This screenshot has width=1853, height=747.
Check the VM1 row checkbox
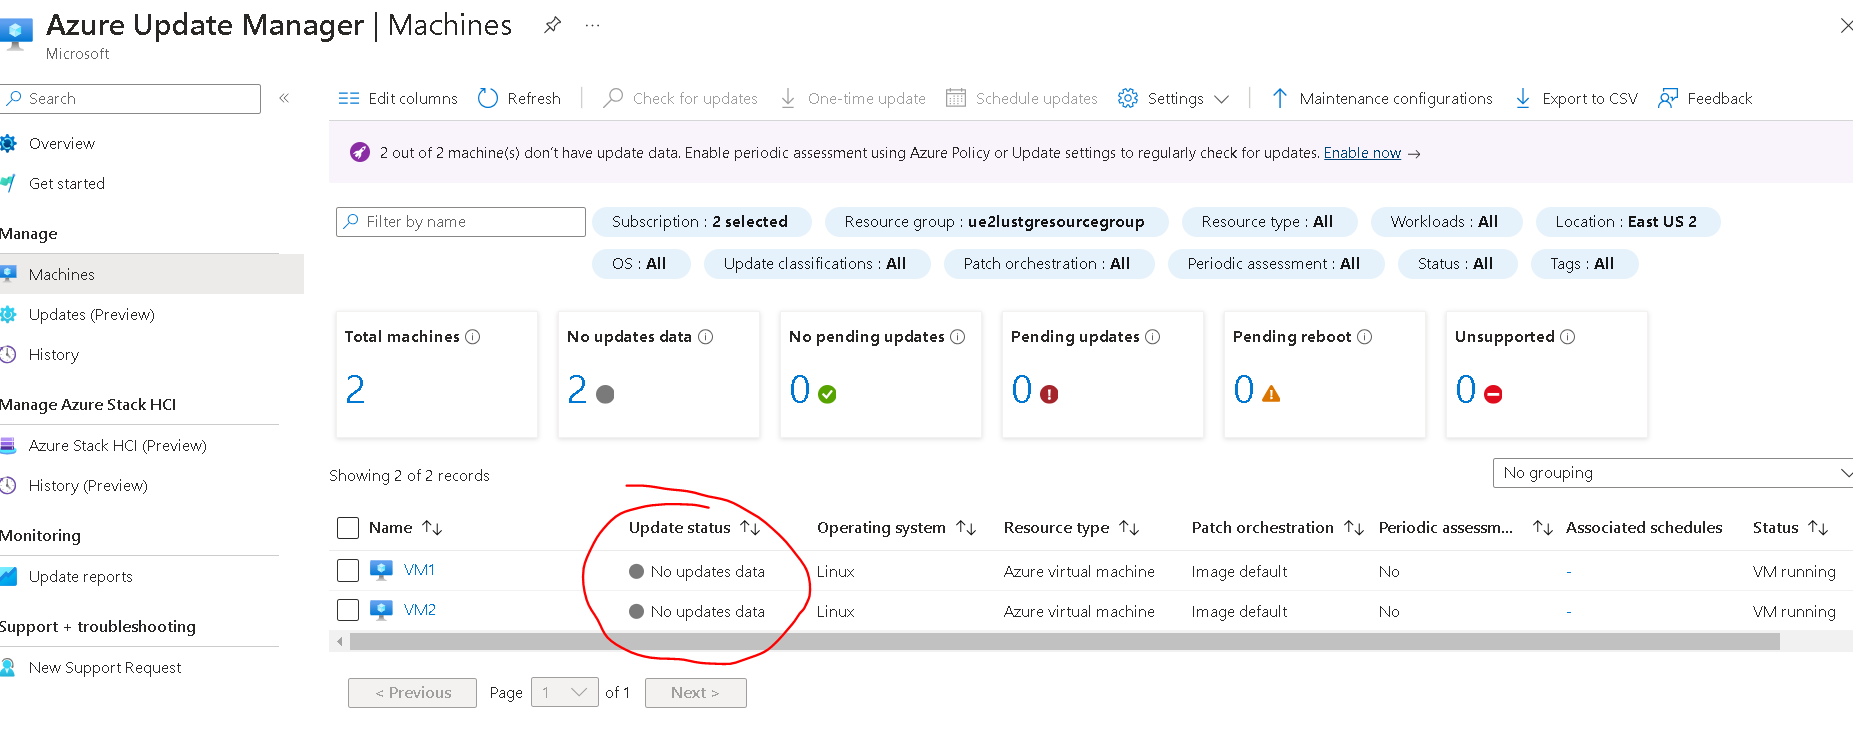tap(348, 570)
